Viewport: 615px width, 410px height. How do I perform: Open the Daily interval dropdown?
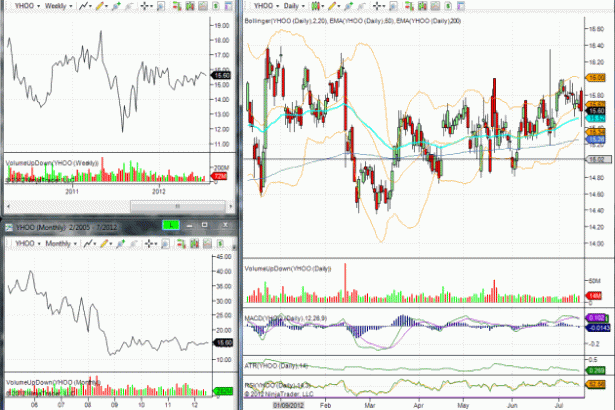[x=304, y=6]
